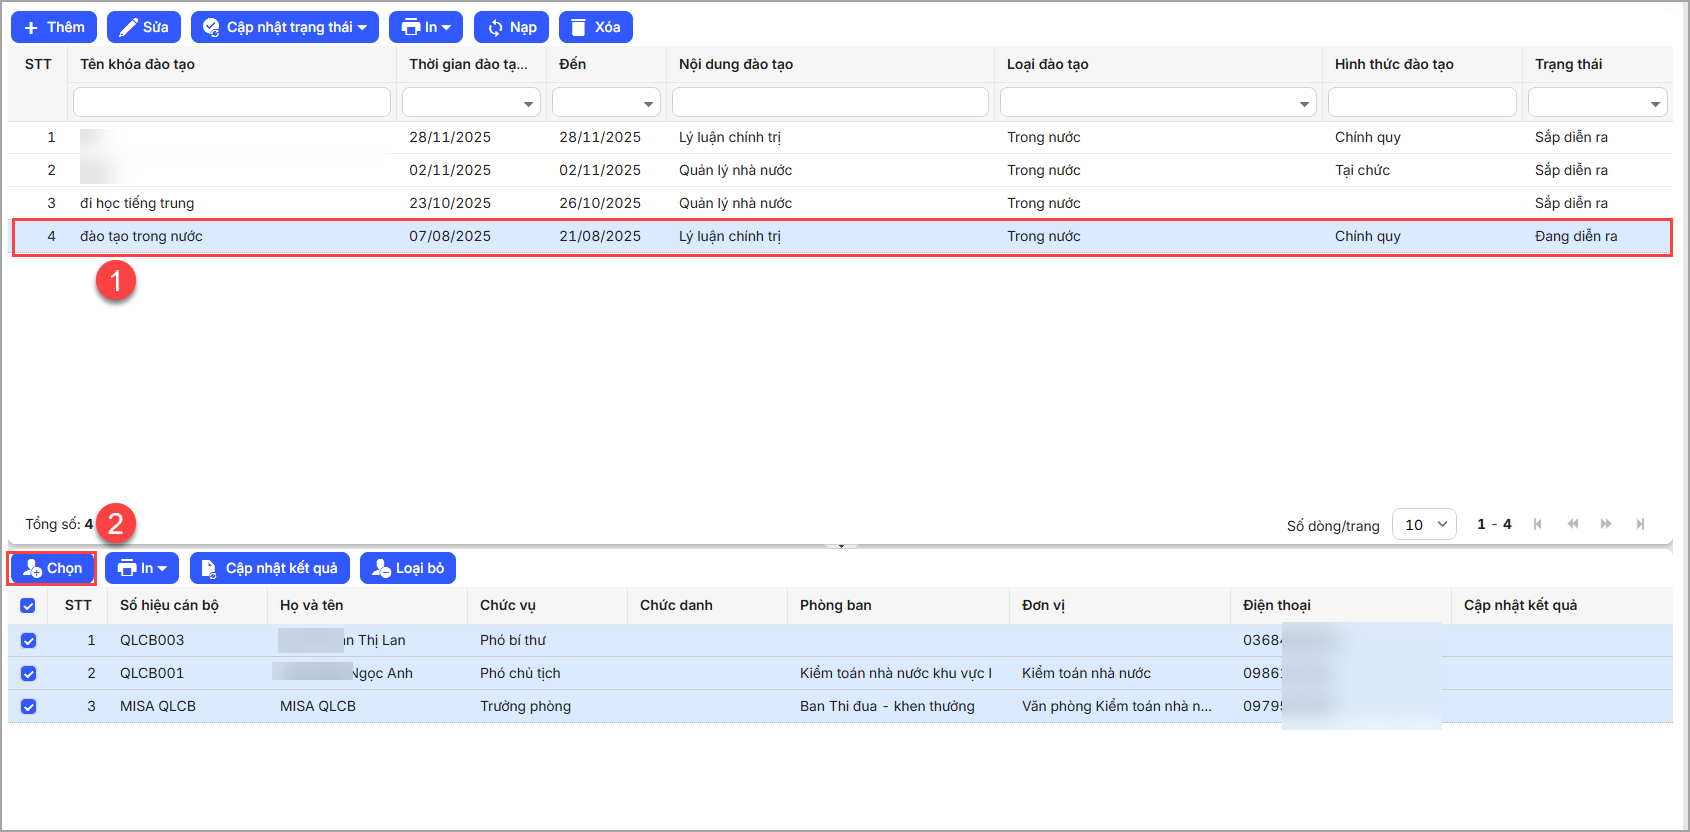
Task: Sort by the Trạng thái column header
Action: (1568, 64)
